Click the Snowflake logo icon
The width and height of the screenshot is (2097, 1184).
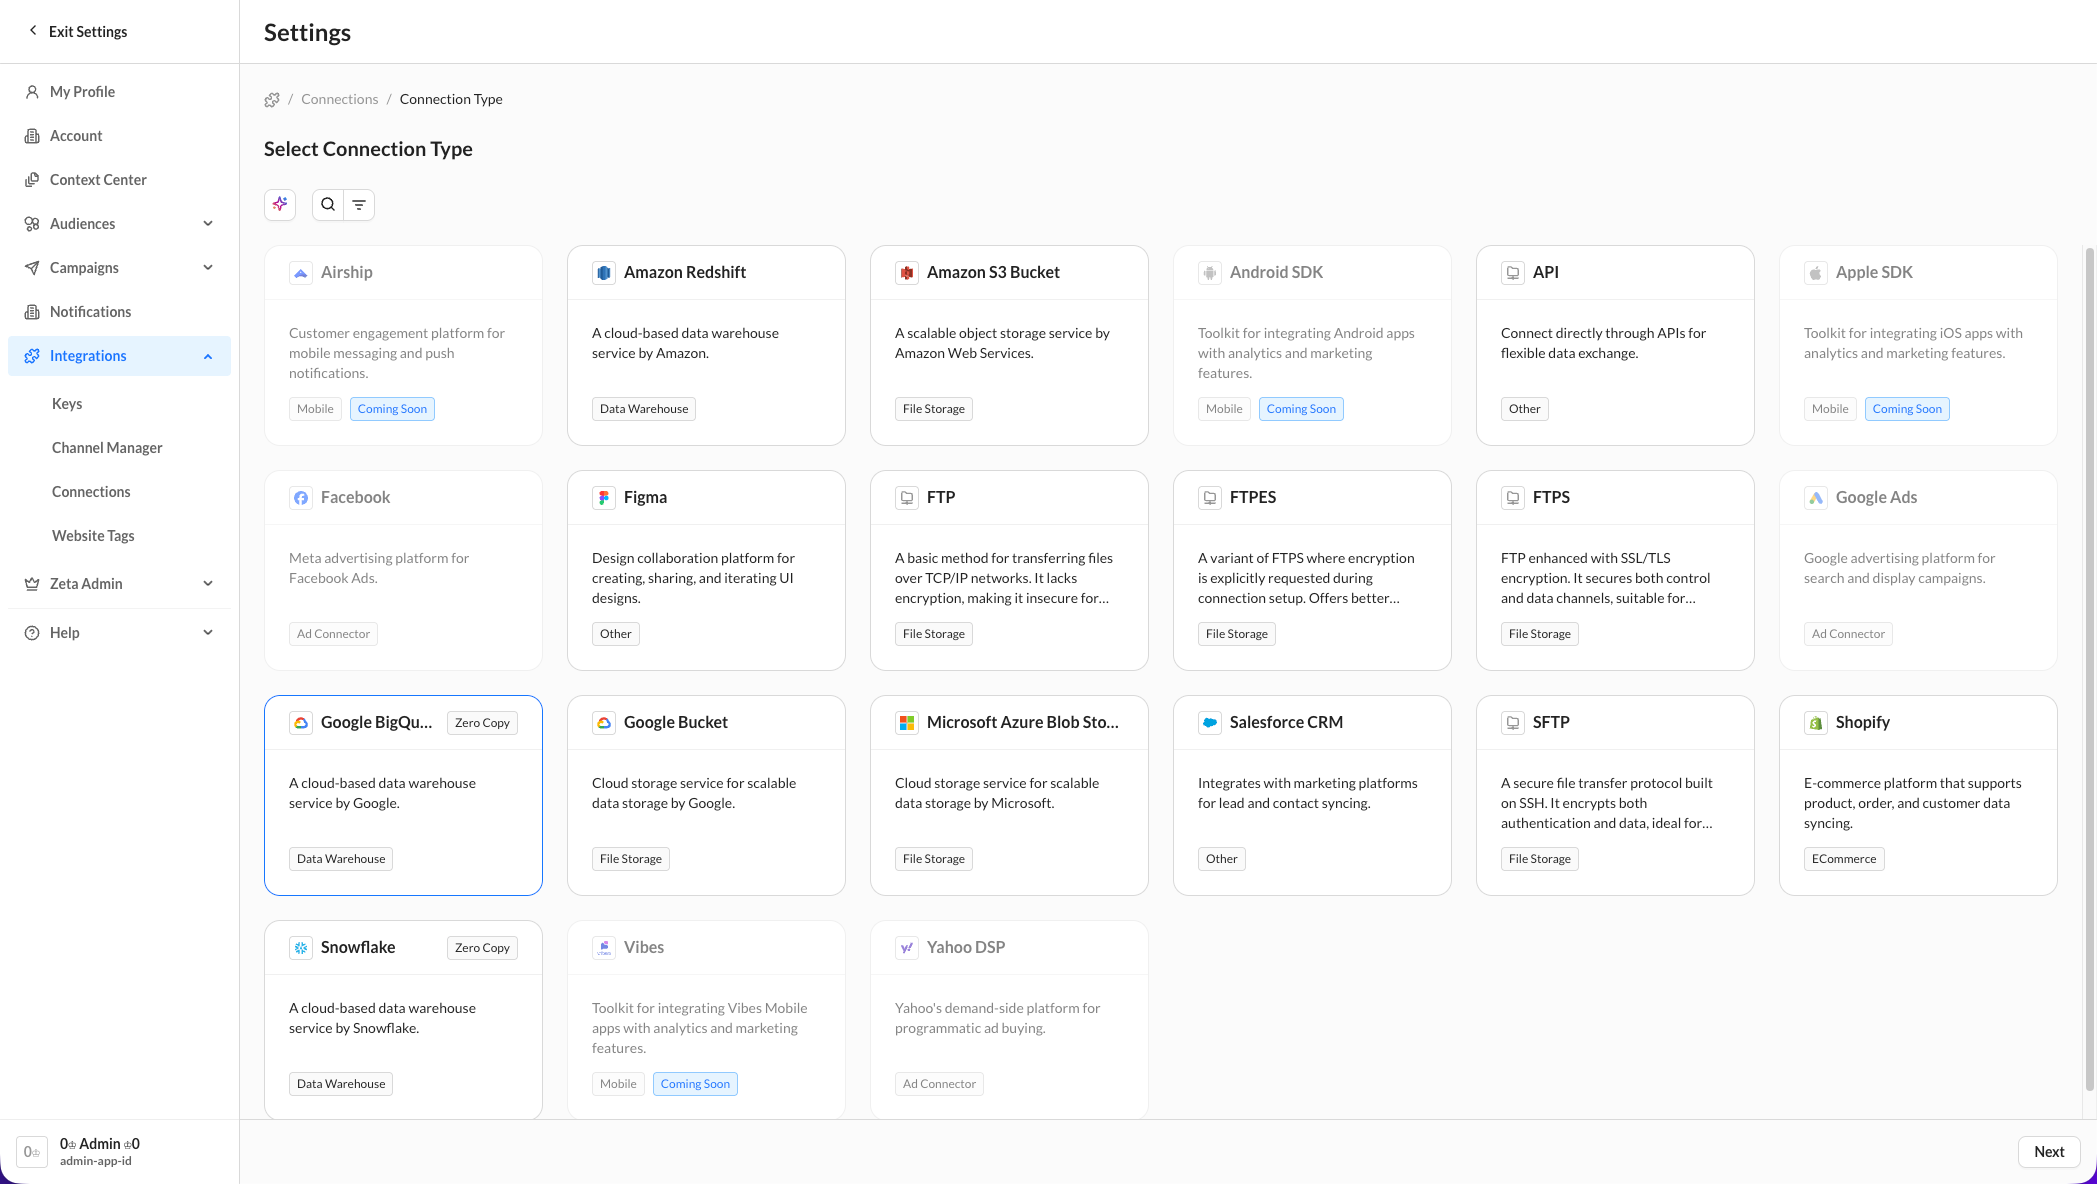tap(301, 948)
